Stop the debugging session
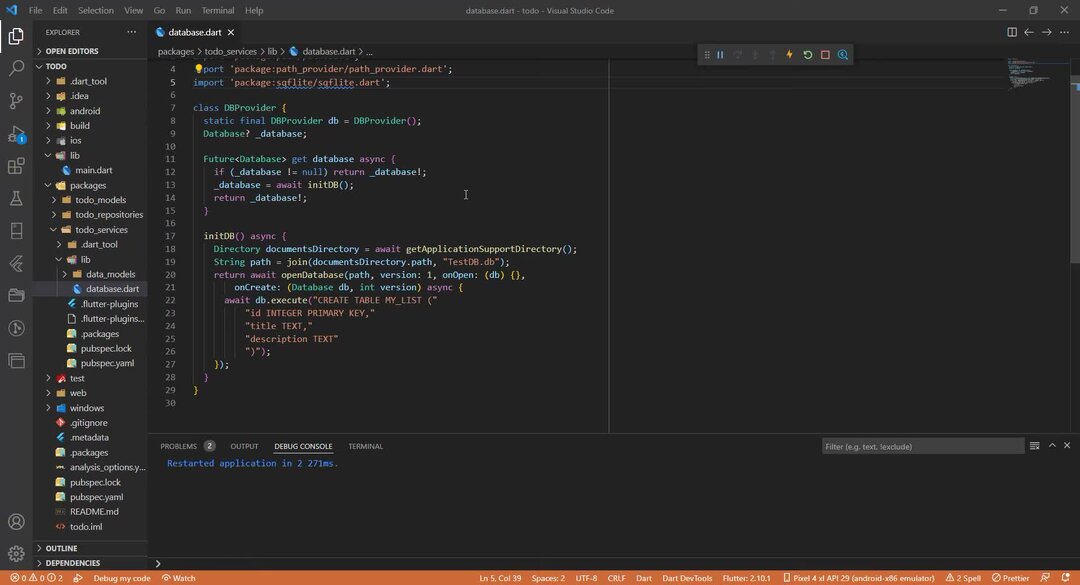Screen dimensions: 1080x585 [825, 55]
